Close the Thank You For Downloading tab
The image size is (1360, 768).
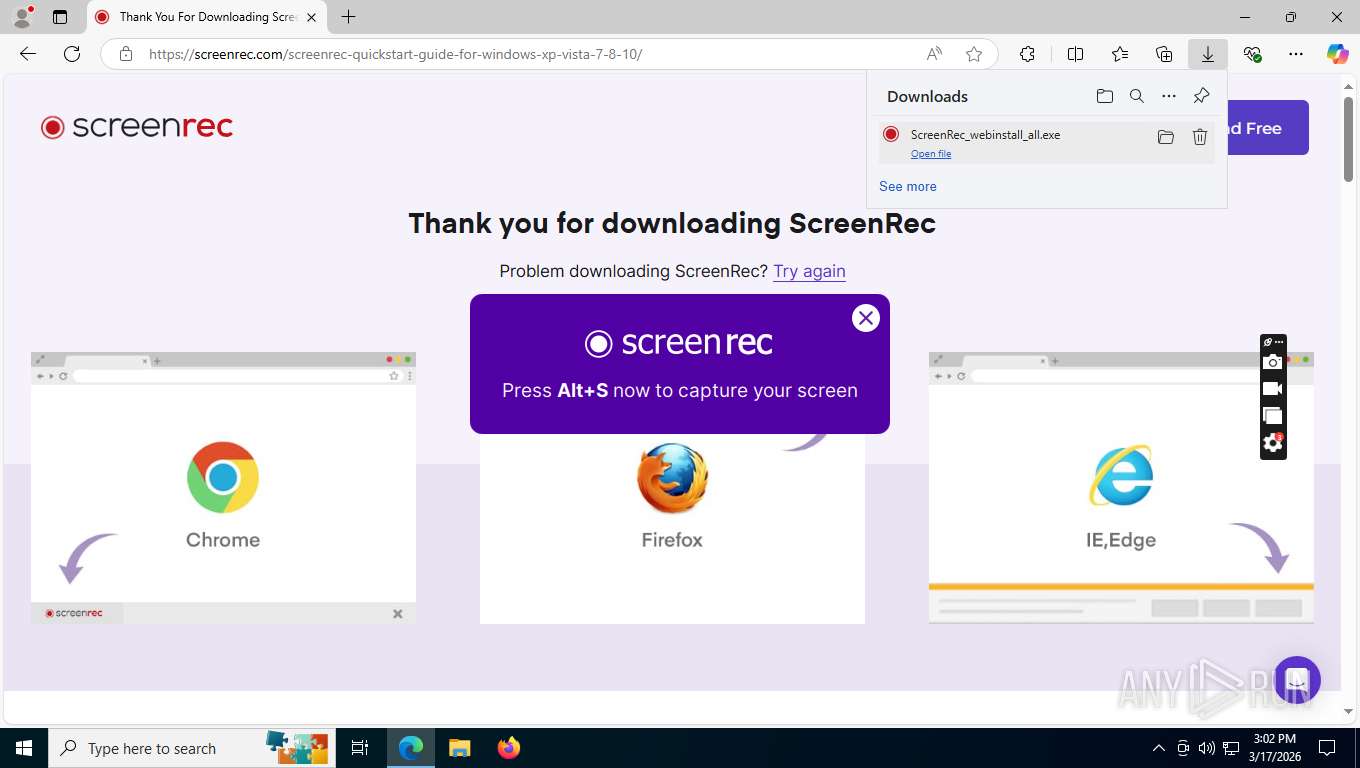click(312, 17)
